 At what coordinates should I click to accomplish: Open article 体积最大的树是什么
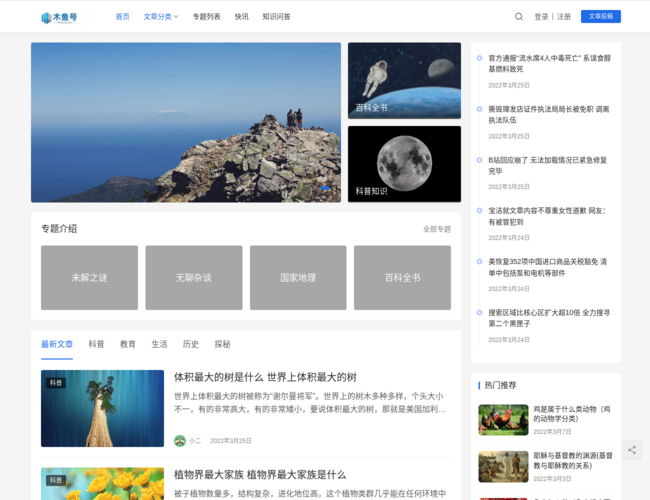[265, 377]
